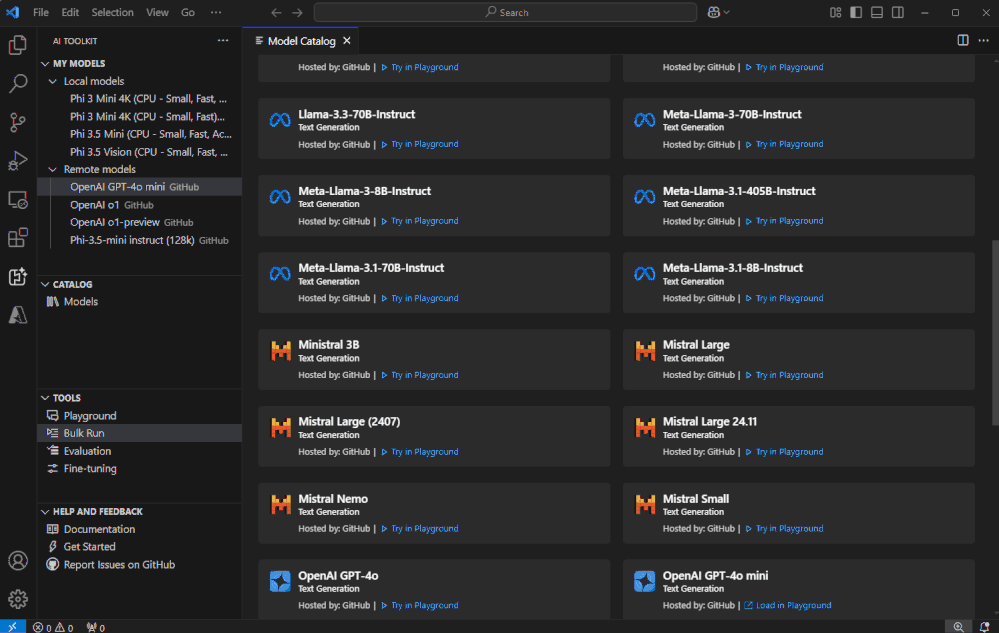The height and width of the screenshot is (633, 999).
Task: Open Source Control view
Action: (18, 122)
